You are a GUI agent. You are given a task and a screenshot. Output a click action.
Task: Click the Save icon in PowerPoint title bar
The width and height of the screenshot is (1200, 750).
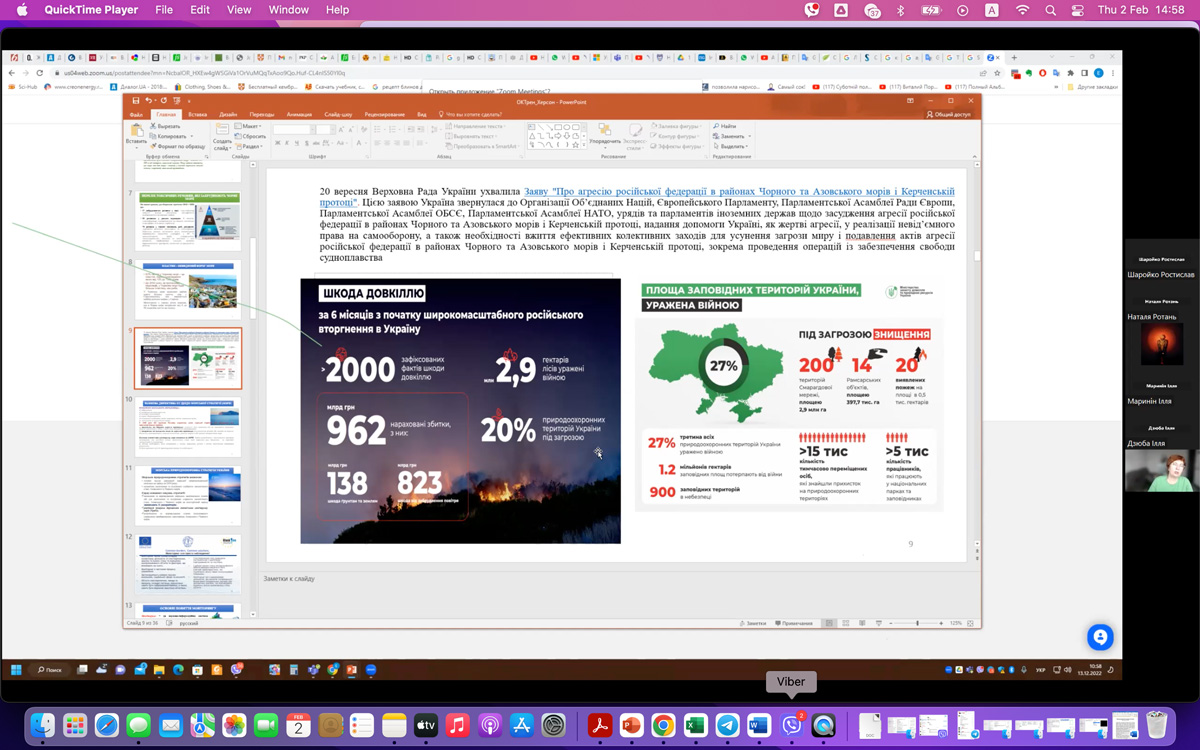click(136, 101)
